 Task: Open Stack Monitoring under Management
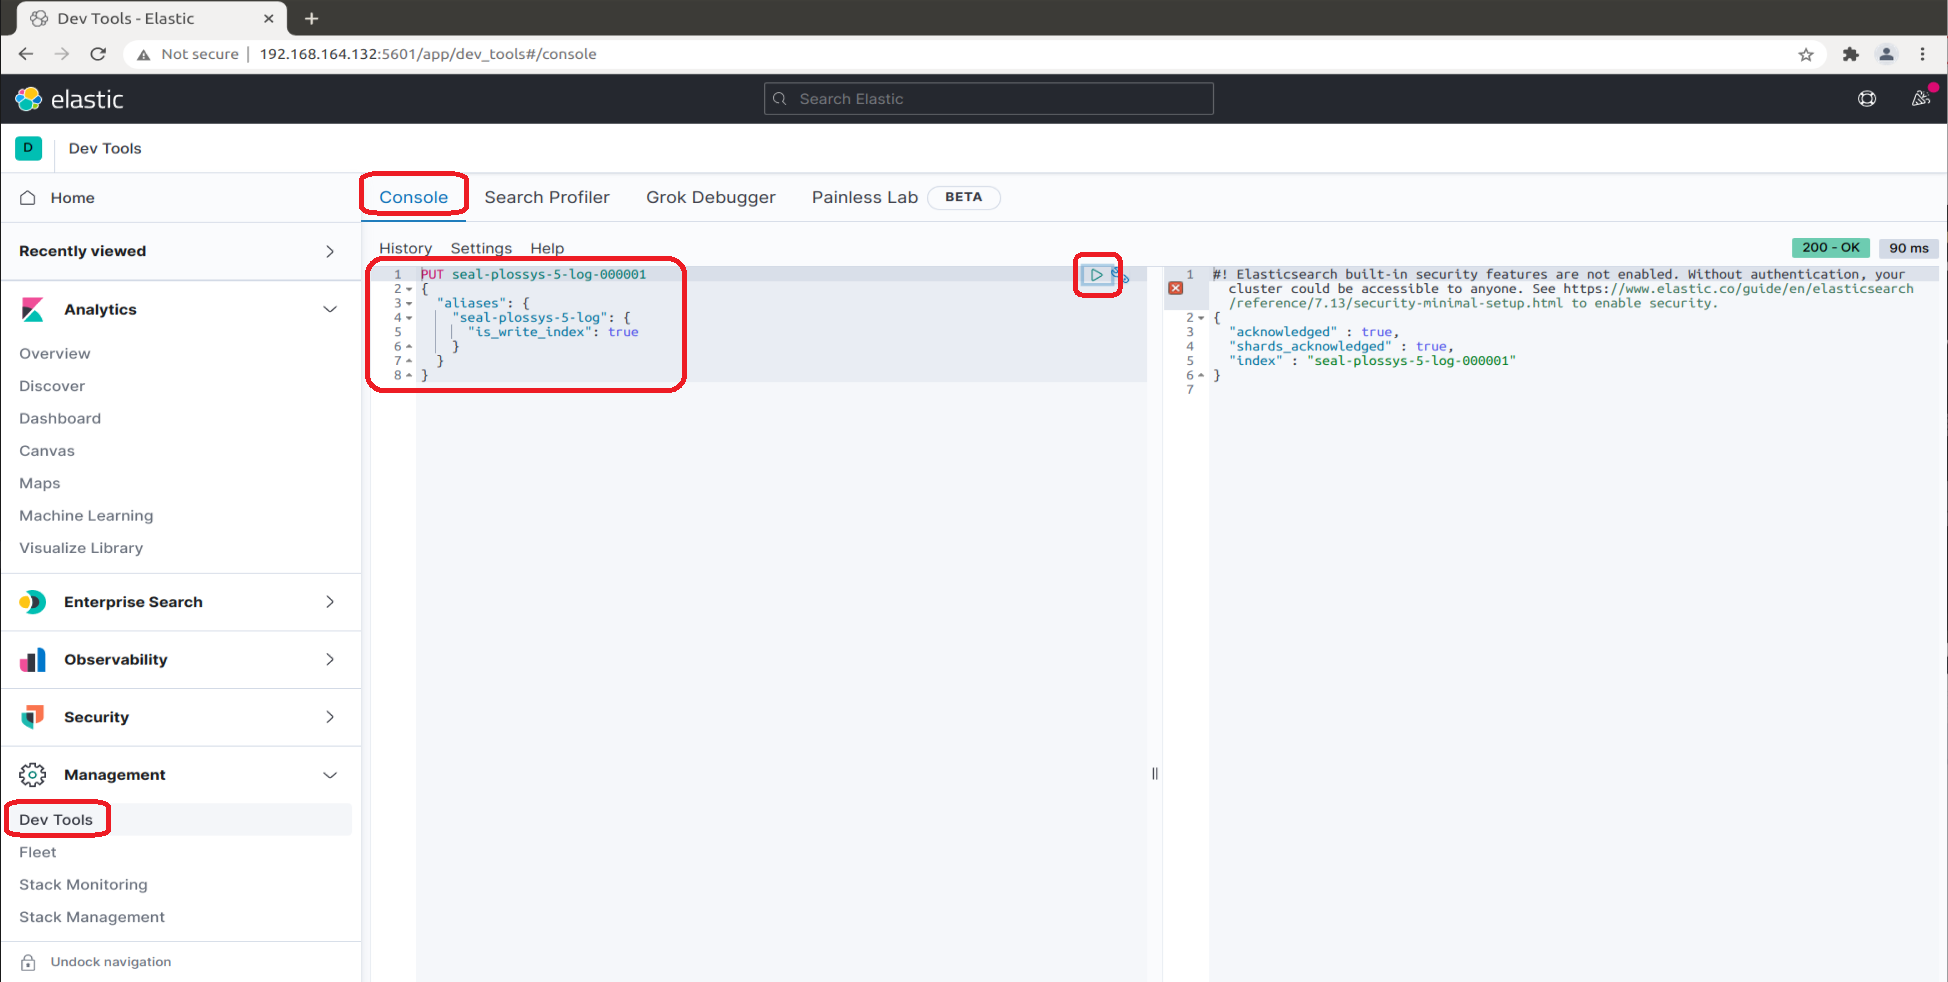[83, 884]
